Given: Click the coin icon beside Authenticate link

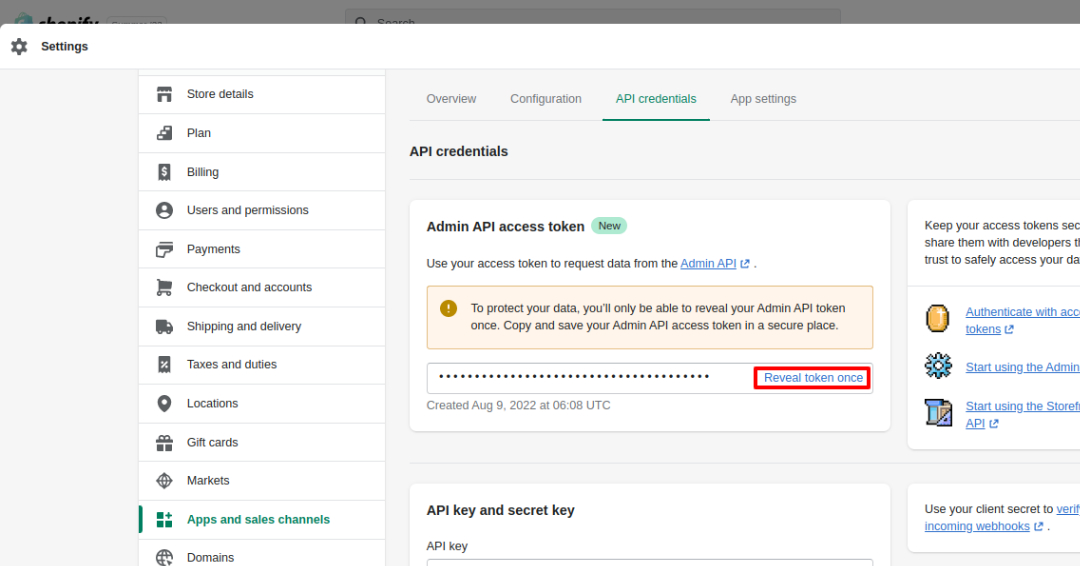Looking at the screenshot, I should click(937, 319).
